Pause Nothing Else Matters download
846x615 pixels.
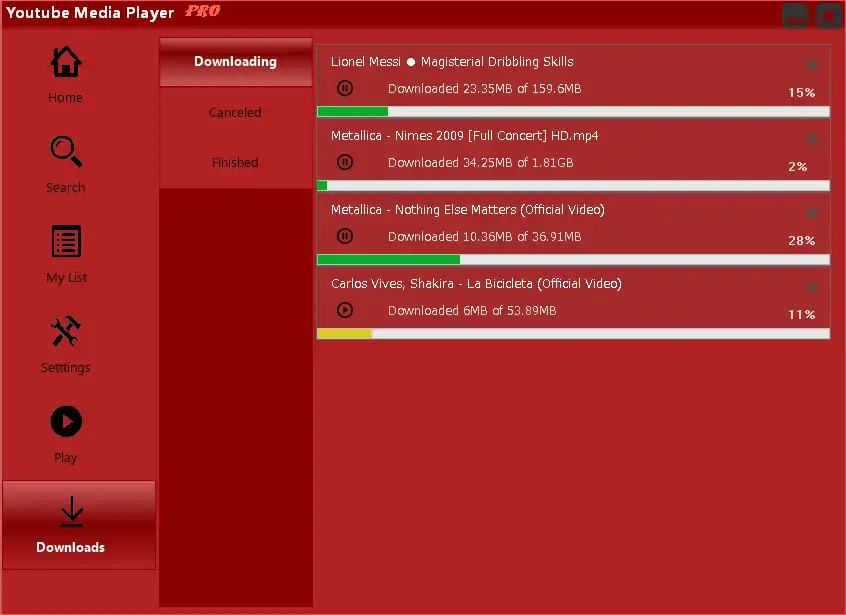click(345, 236)
